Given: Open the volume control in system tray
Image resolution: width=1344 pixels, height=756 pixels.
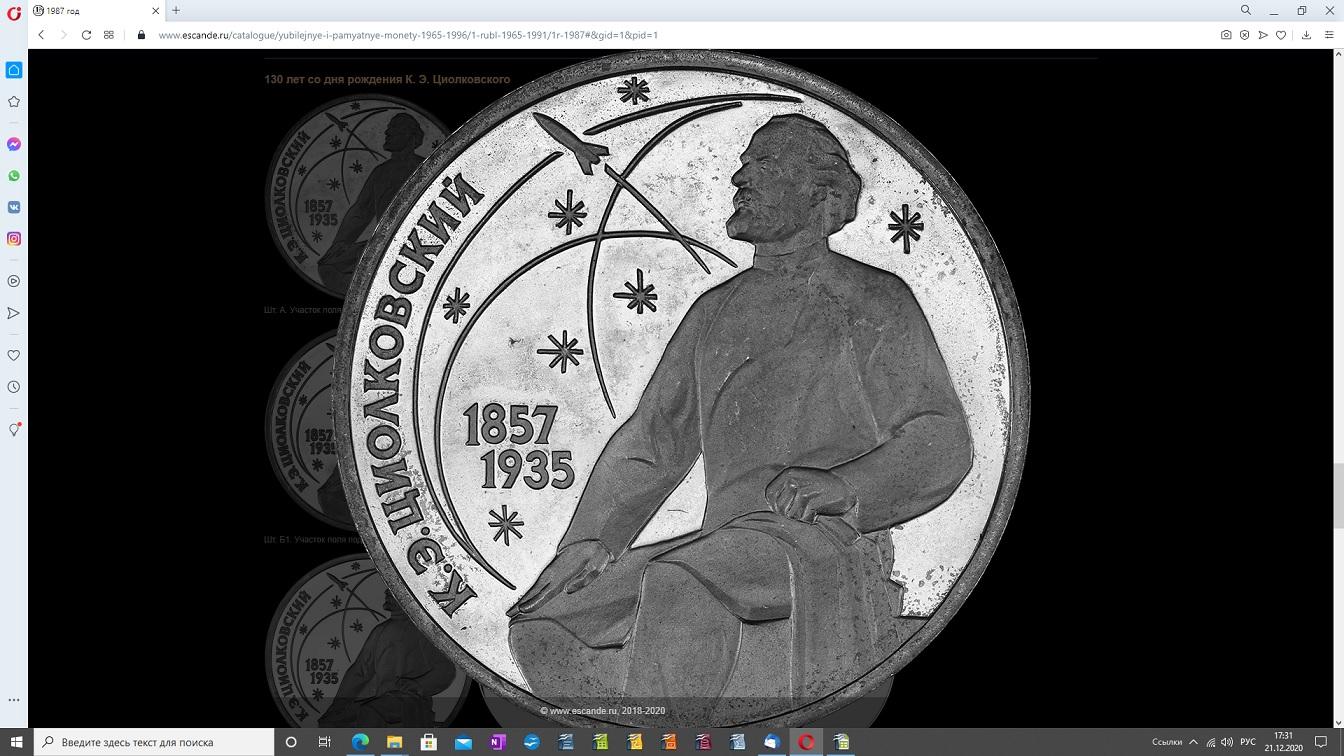Looking at the screenshot, I should pos(1227,742).
